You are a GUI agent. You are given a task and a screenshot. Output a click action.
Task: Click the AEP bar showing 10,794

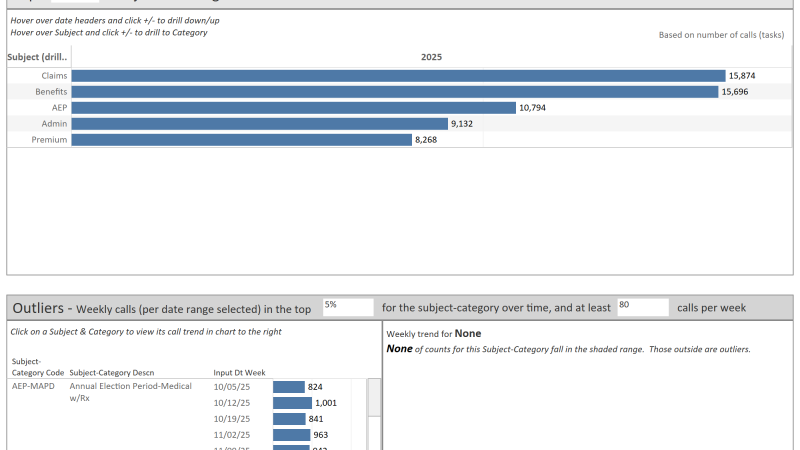pyautogui.click(x=293, y=108)
